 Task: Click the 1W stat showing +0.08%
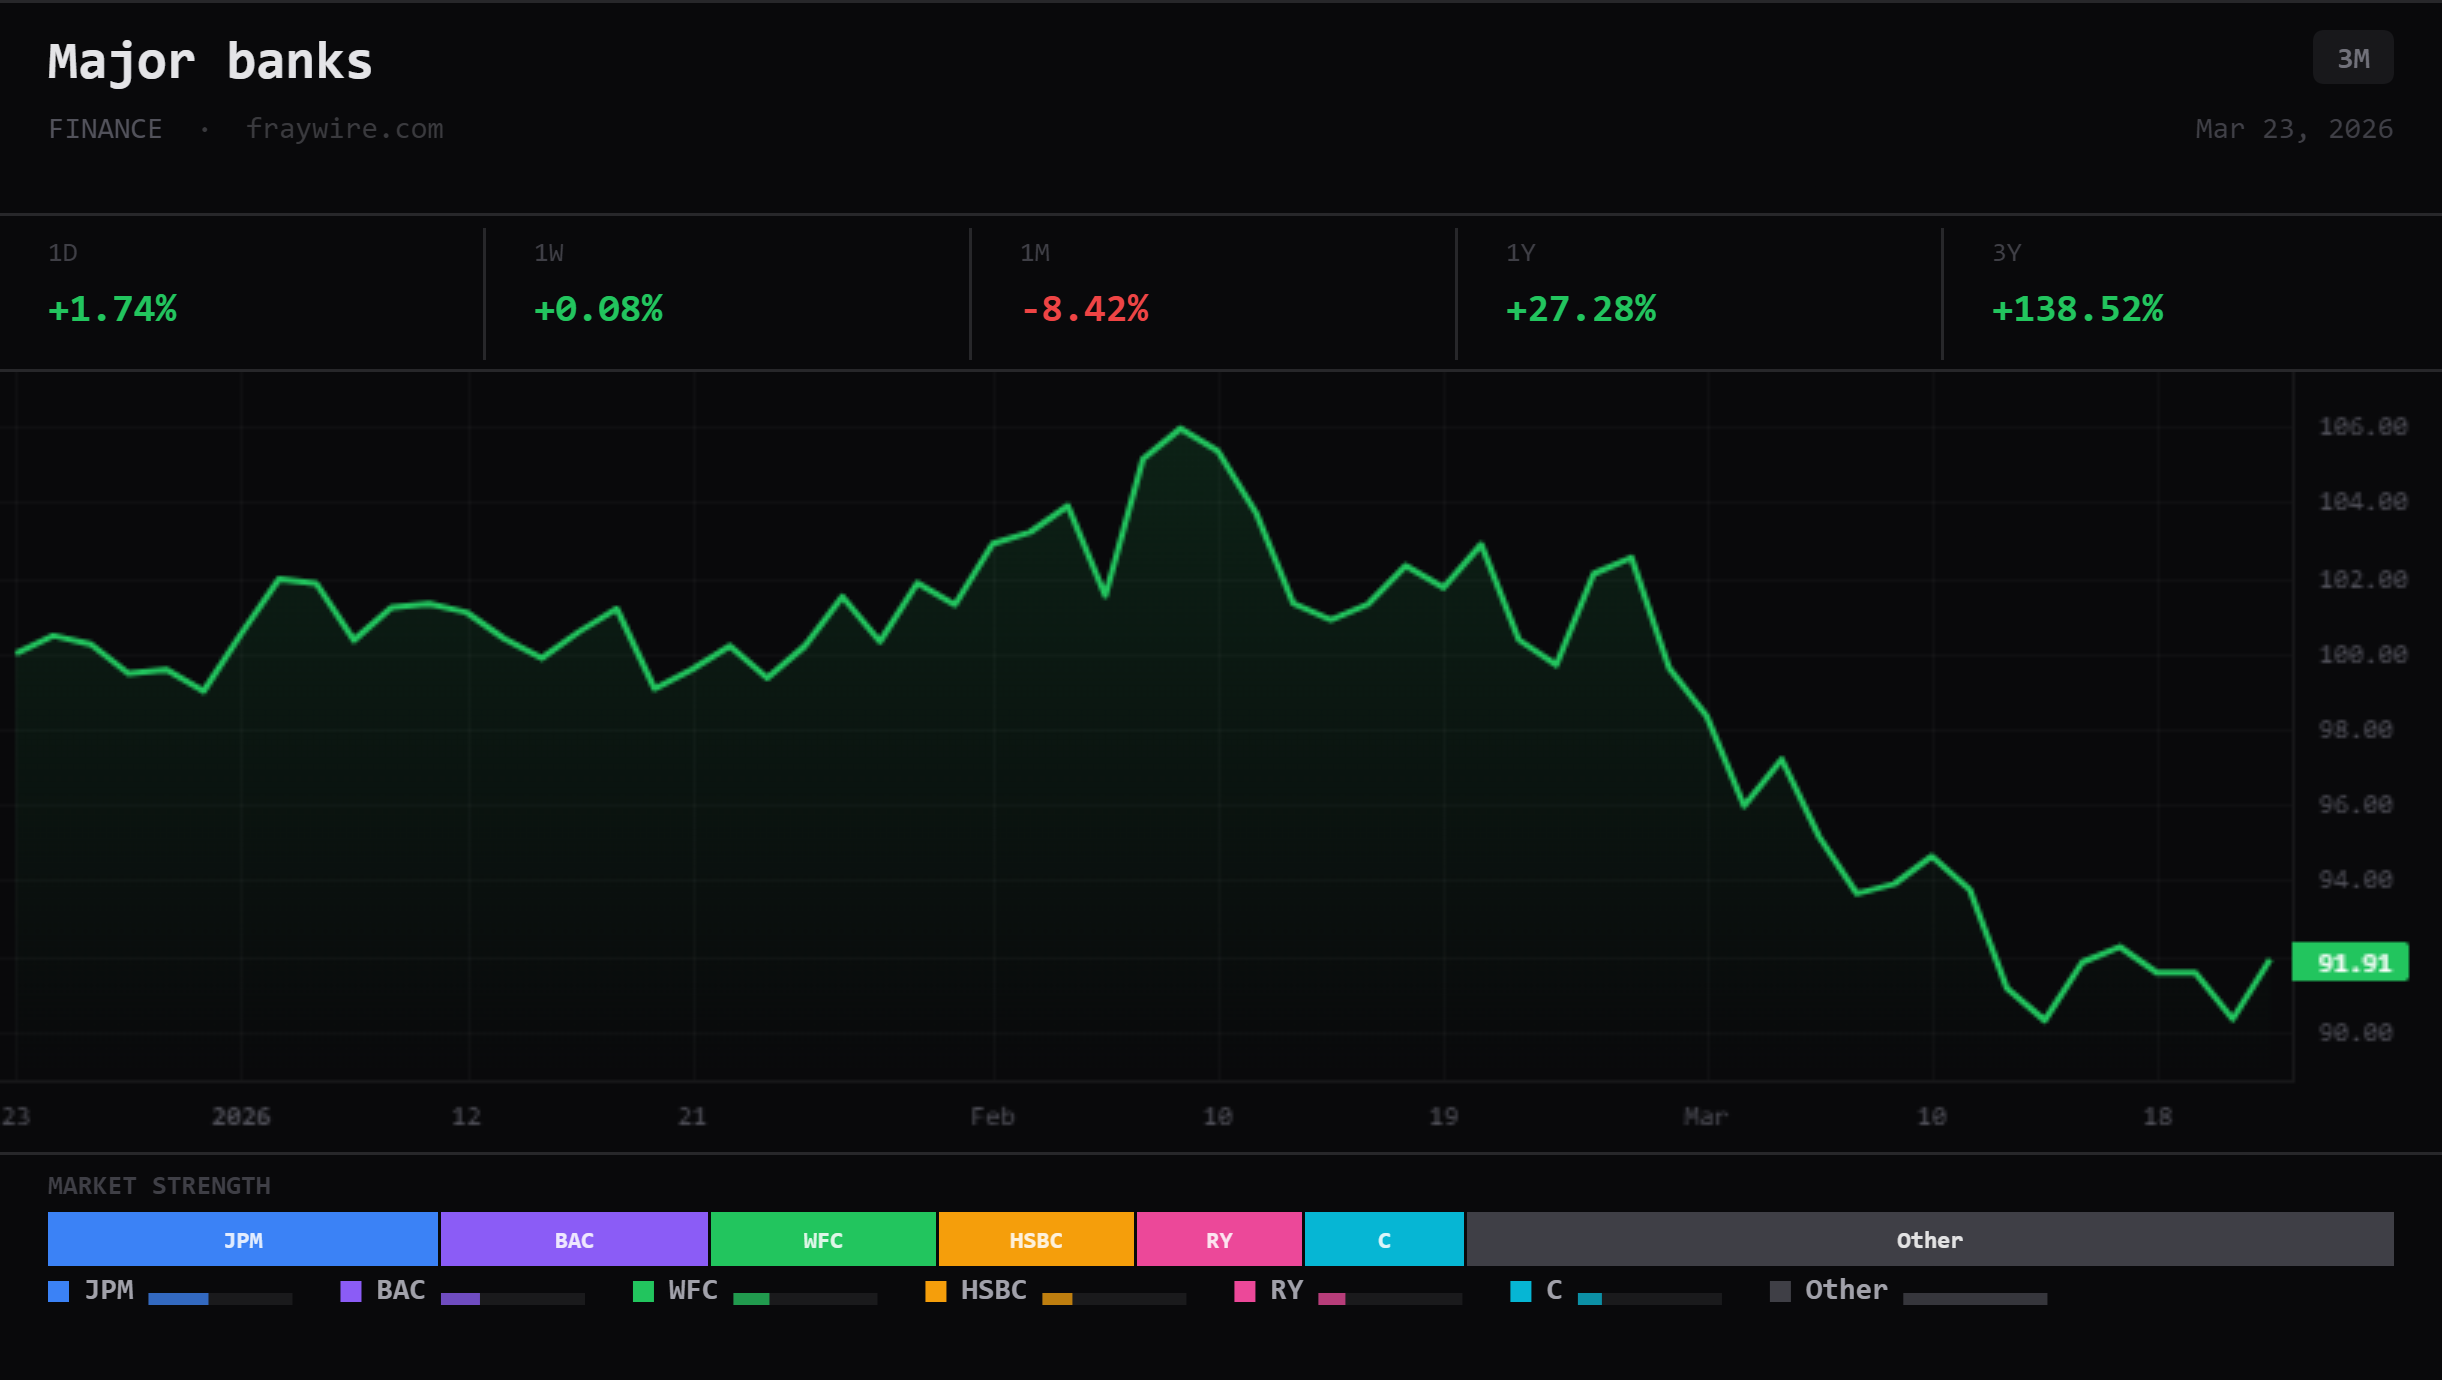click(725, 290)
